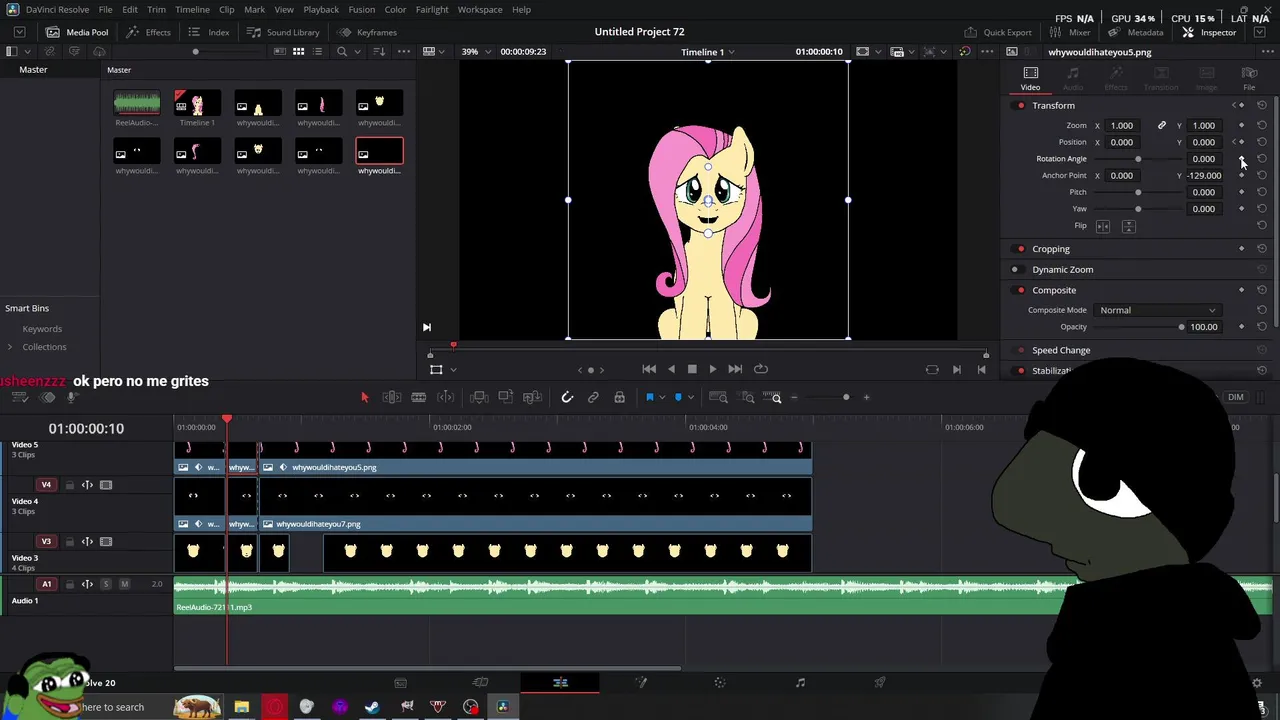
Task: Open the Mixer panel
Action: (x=1070, y=32)
